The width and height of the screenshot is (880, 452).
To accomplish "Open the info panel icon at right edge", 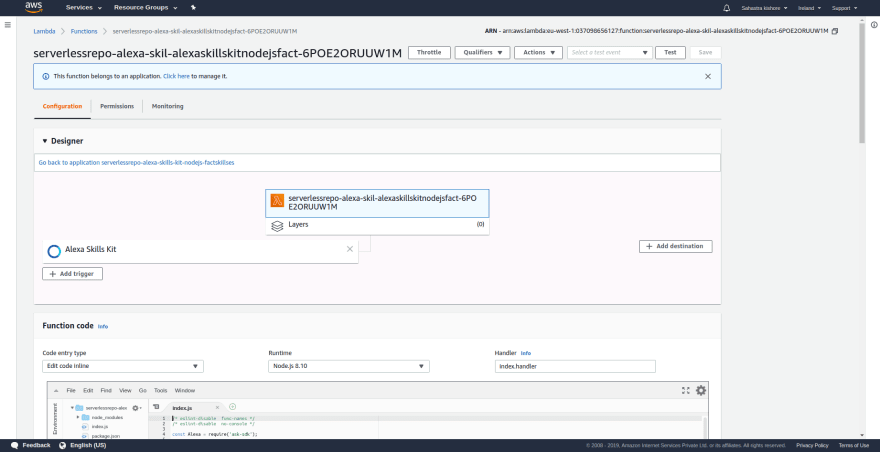I will [874, 25].
